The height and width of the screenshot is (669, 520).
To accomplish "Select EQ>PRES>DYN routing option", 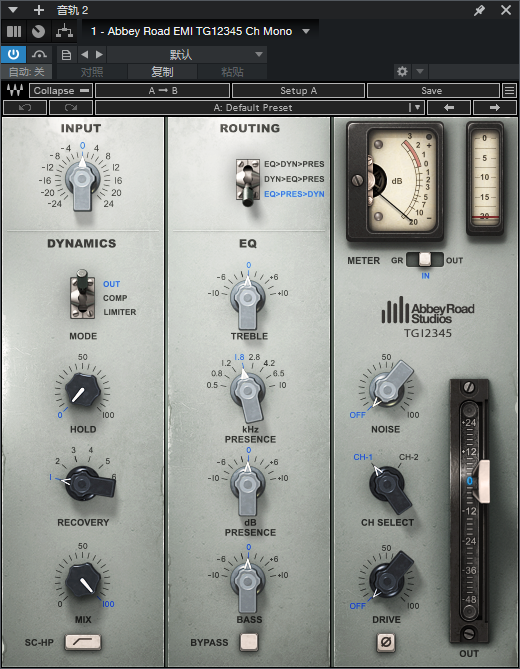I will [294, 194].
